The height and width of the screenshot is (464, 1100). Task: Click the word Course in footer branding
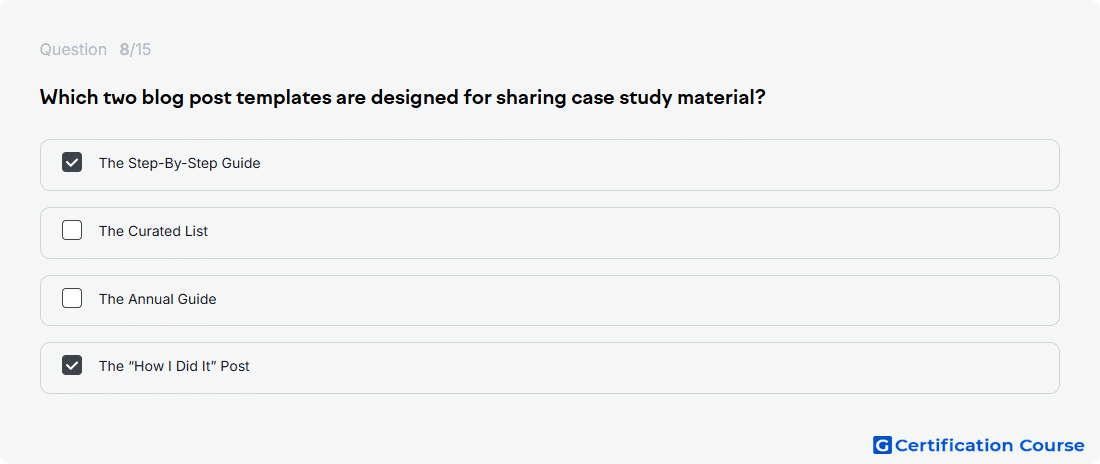point(1051,445)
